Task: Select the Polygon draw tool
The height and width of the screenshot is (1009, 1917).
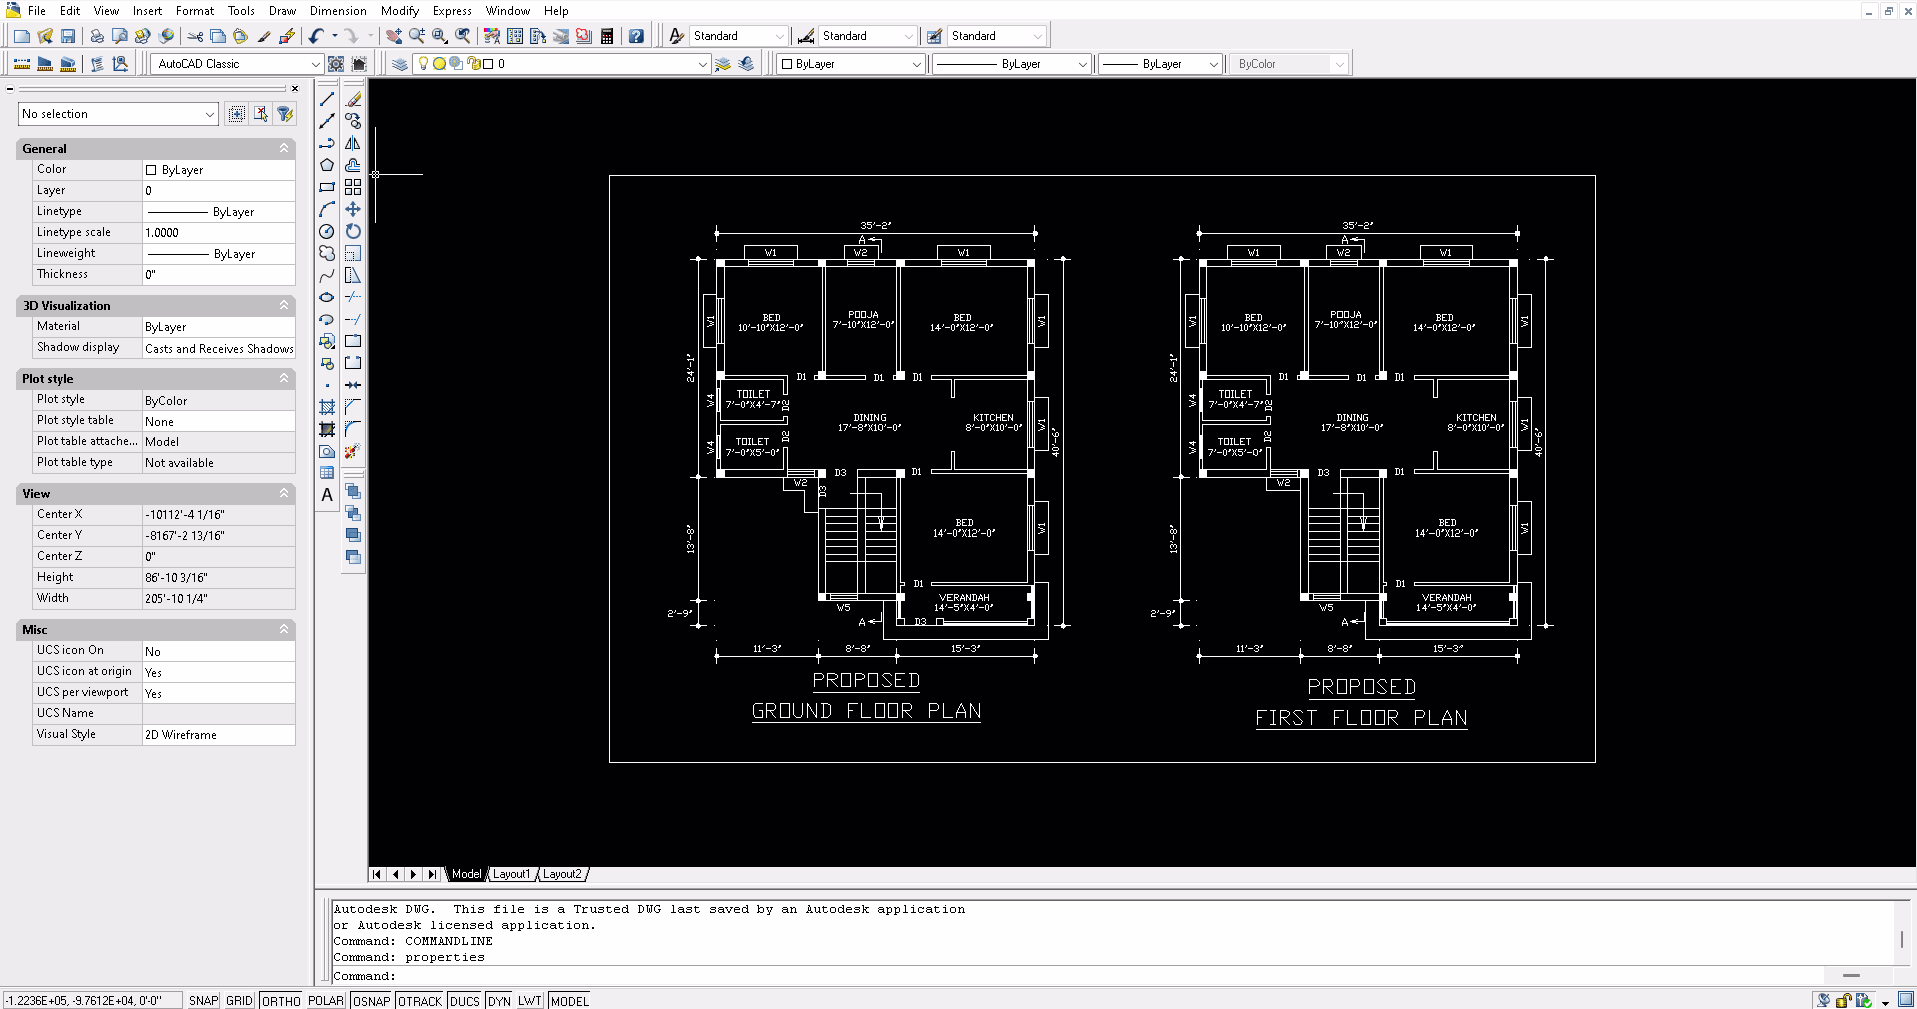Action: click(327, 165)
